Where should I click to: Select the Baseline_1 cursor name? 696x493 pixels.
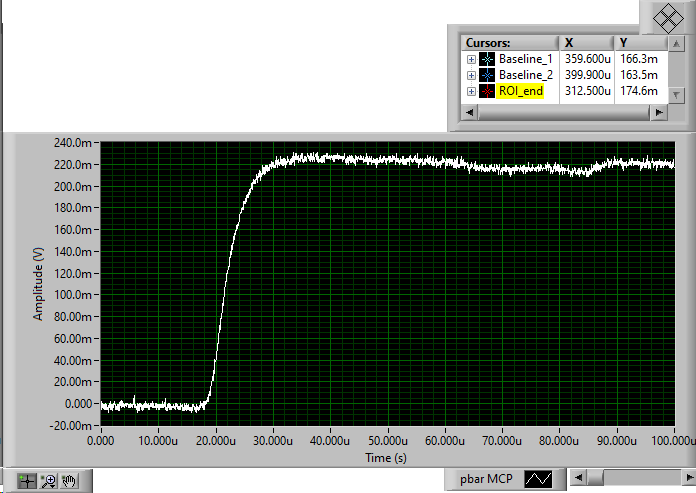point(526,59)
